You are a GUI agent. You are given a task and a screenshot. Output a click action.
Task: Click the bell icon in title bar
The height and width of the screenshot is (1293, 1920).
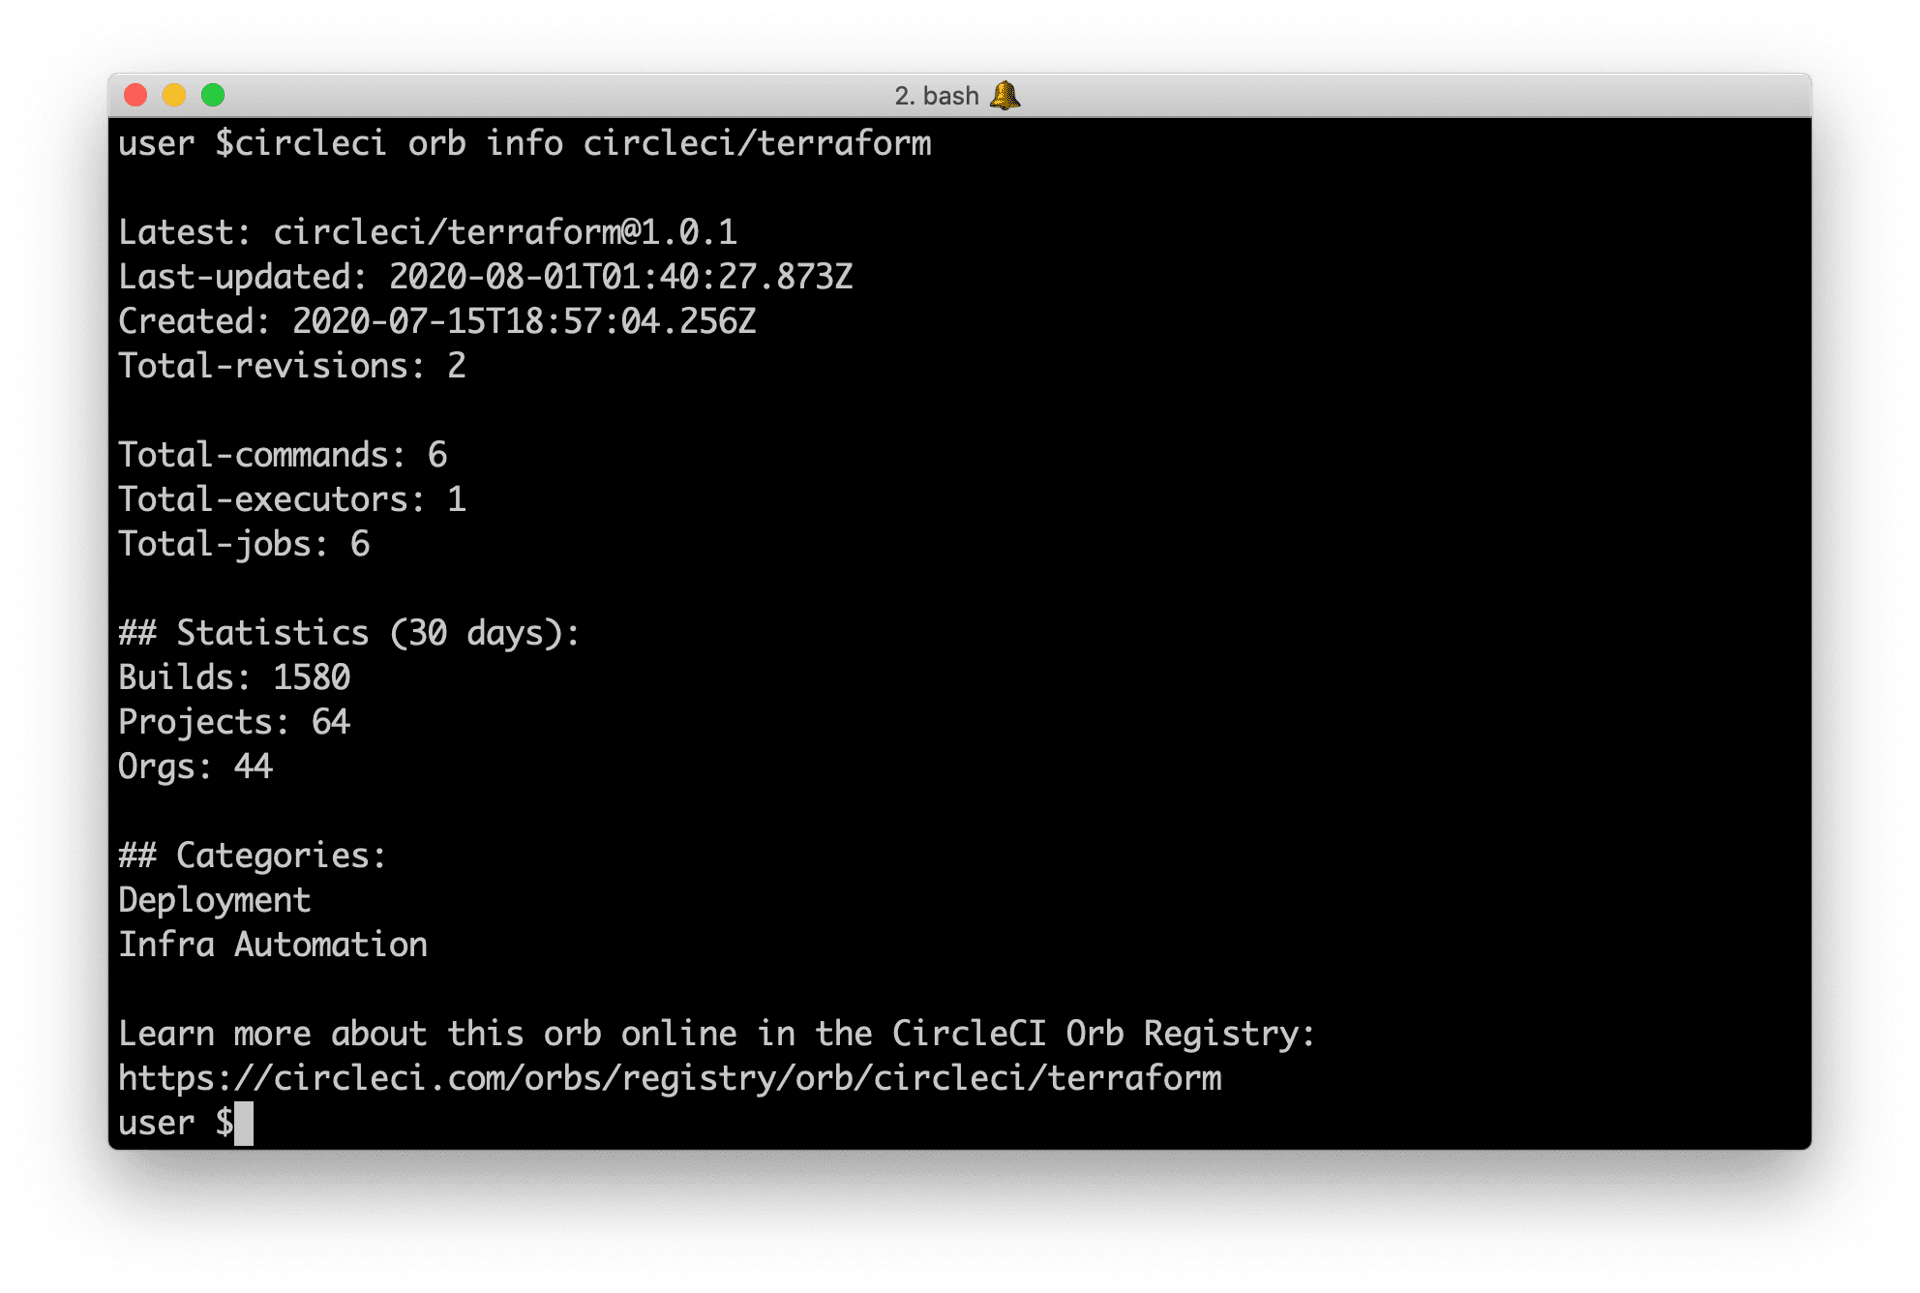tap(1005, 95)
